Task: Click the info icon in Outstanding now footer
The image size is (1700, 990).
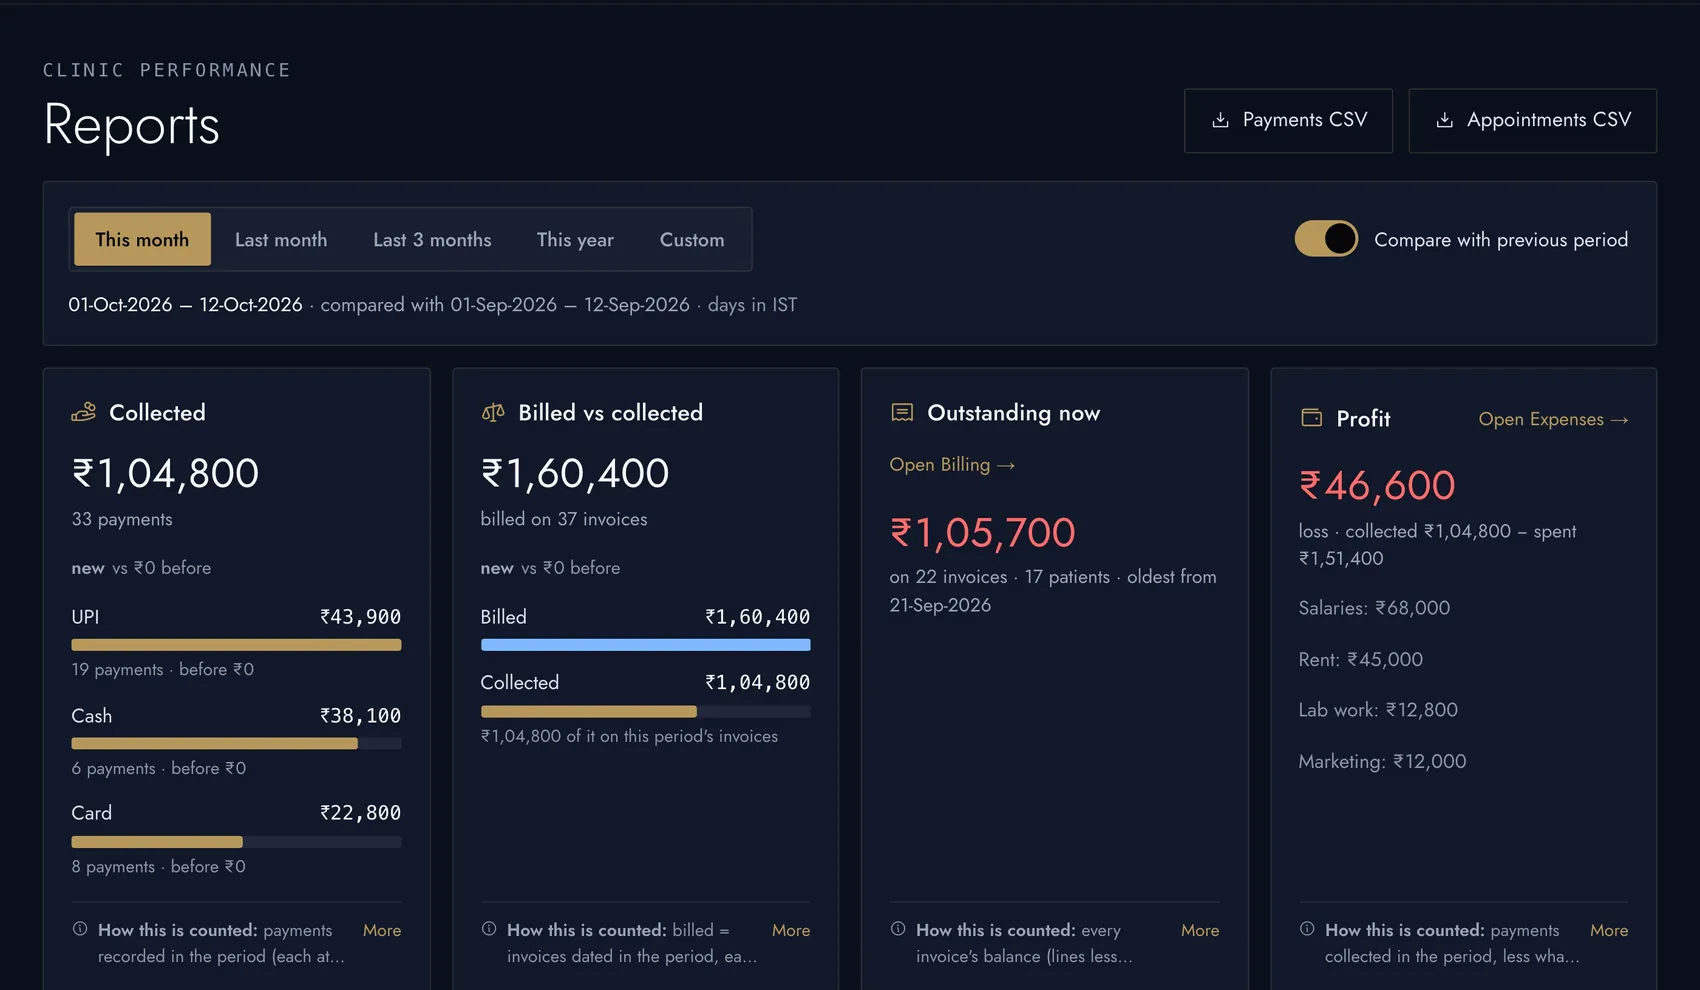Action: coord(898,929)
